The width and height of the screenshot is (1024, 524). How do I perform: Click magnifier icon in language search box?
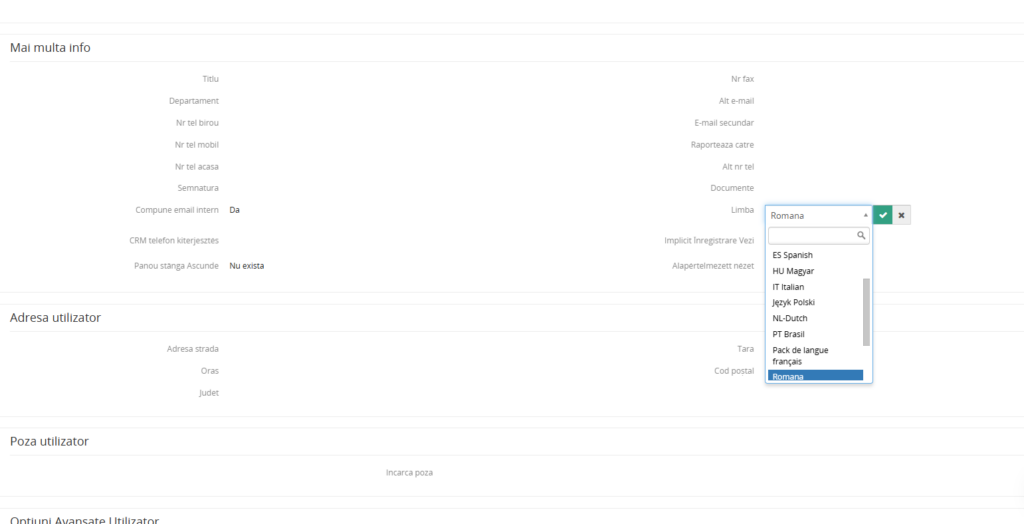861,235
